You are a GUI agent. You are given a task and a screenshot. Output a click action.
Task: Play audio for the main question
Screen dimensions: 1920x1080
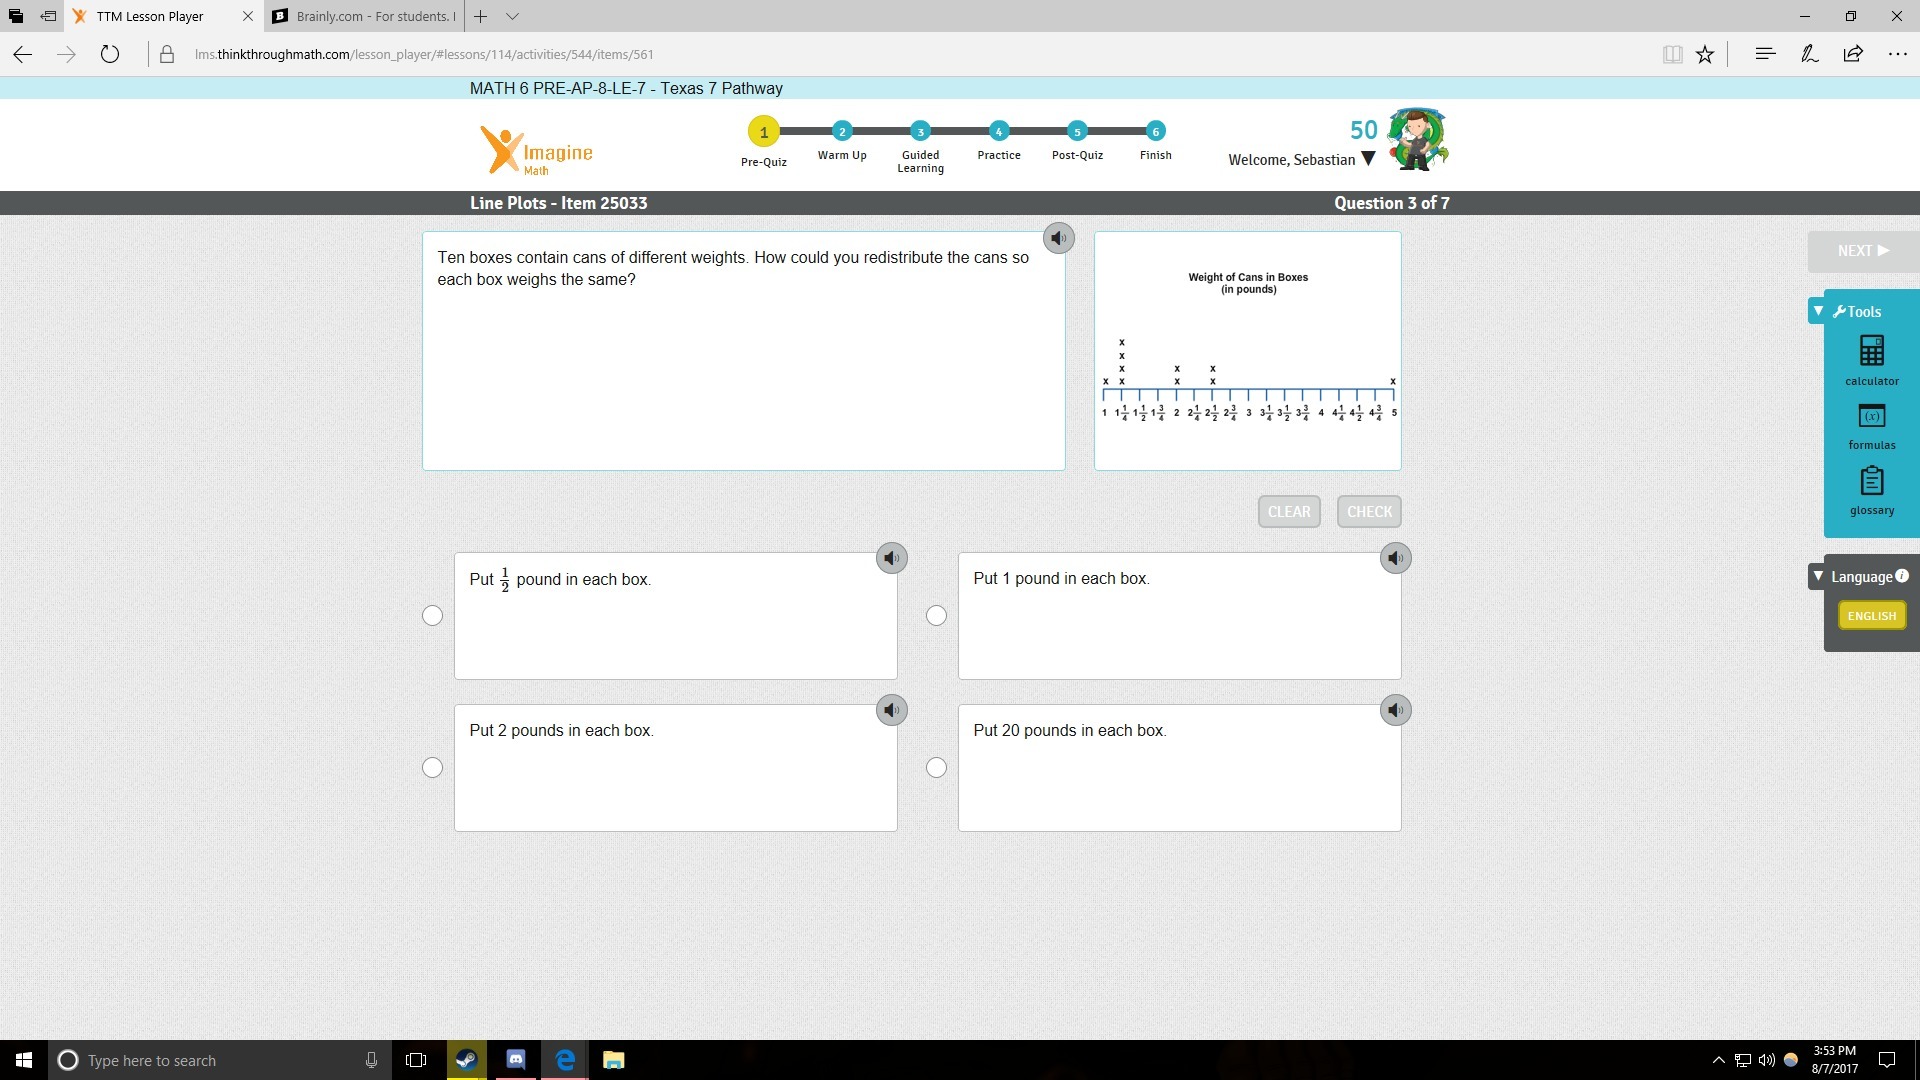tap(1058, 238)
